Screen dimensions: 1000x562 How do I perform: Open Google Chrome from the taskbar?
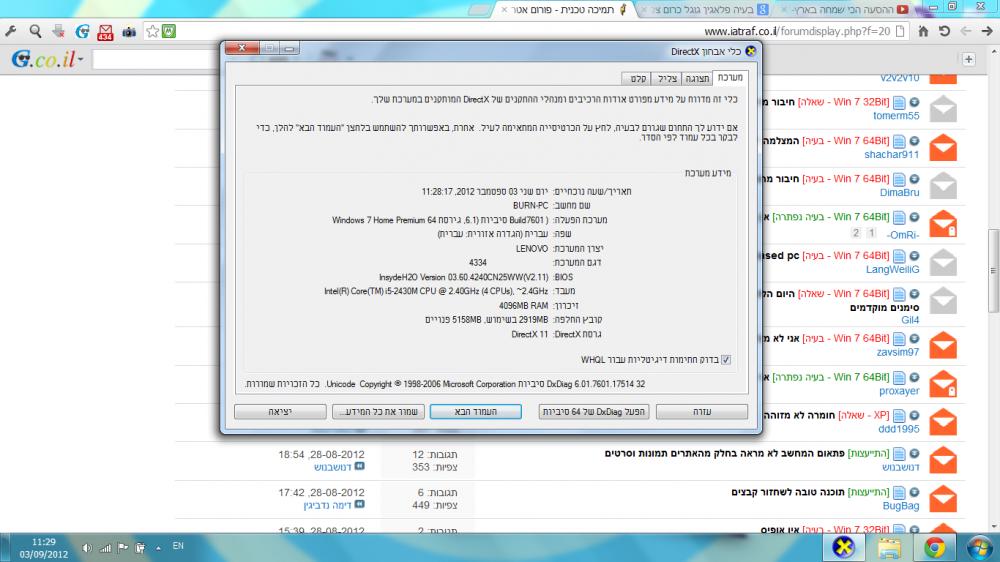pos(935,546)
